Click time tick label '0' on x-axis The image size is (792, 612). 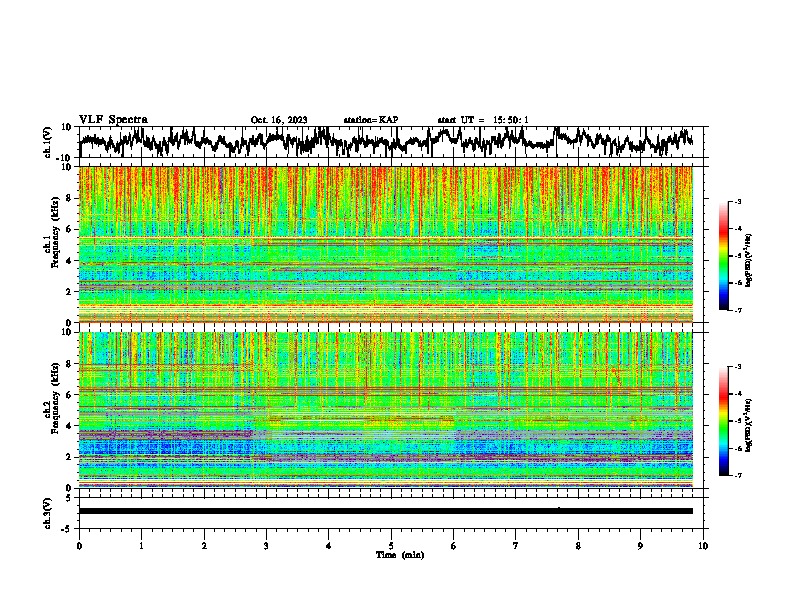point(79,546)
